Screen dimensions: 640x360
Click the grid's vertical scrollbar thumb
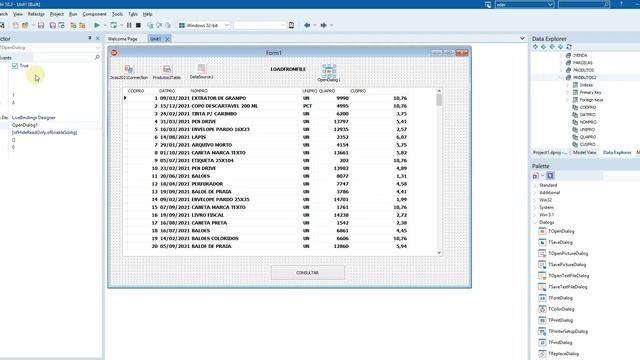(x=439, y=100)
